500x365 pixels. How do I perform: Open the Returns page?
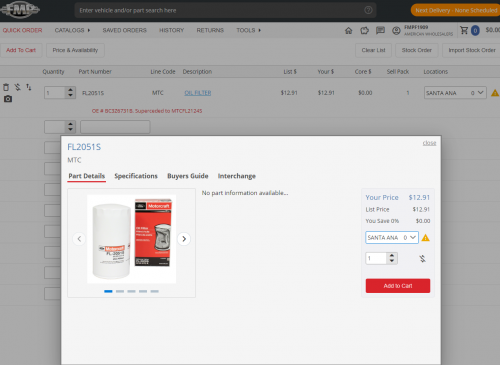click(x=210, y=30)
